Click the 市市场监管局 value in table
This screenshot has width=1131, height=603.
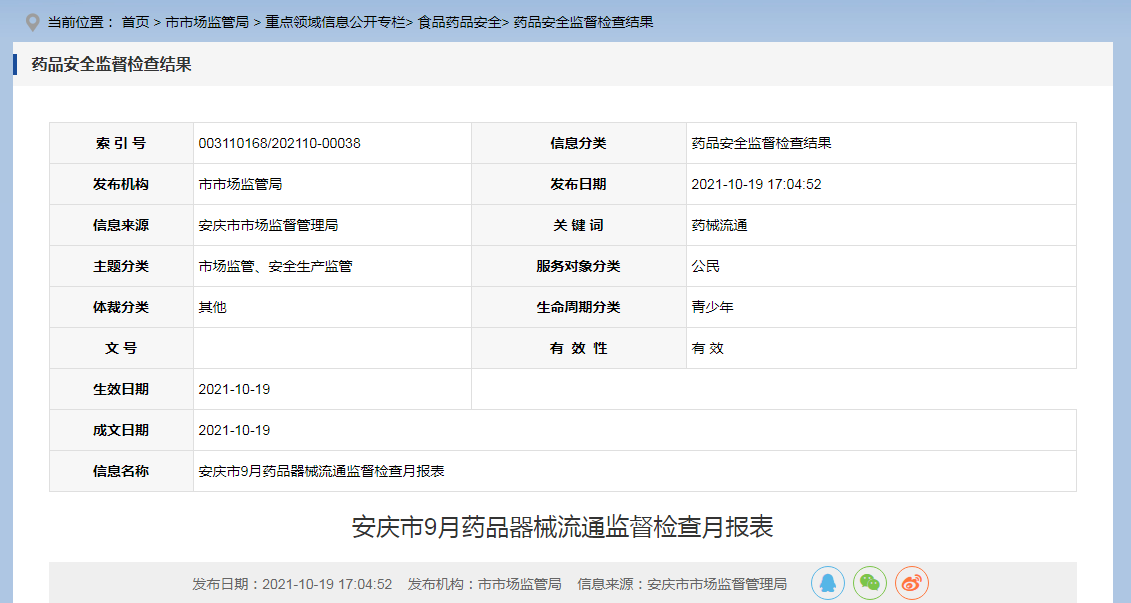tap(240, 185)
